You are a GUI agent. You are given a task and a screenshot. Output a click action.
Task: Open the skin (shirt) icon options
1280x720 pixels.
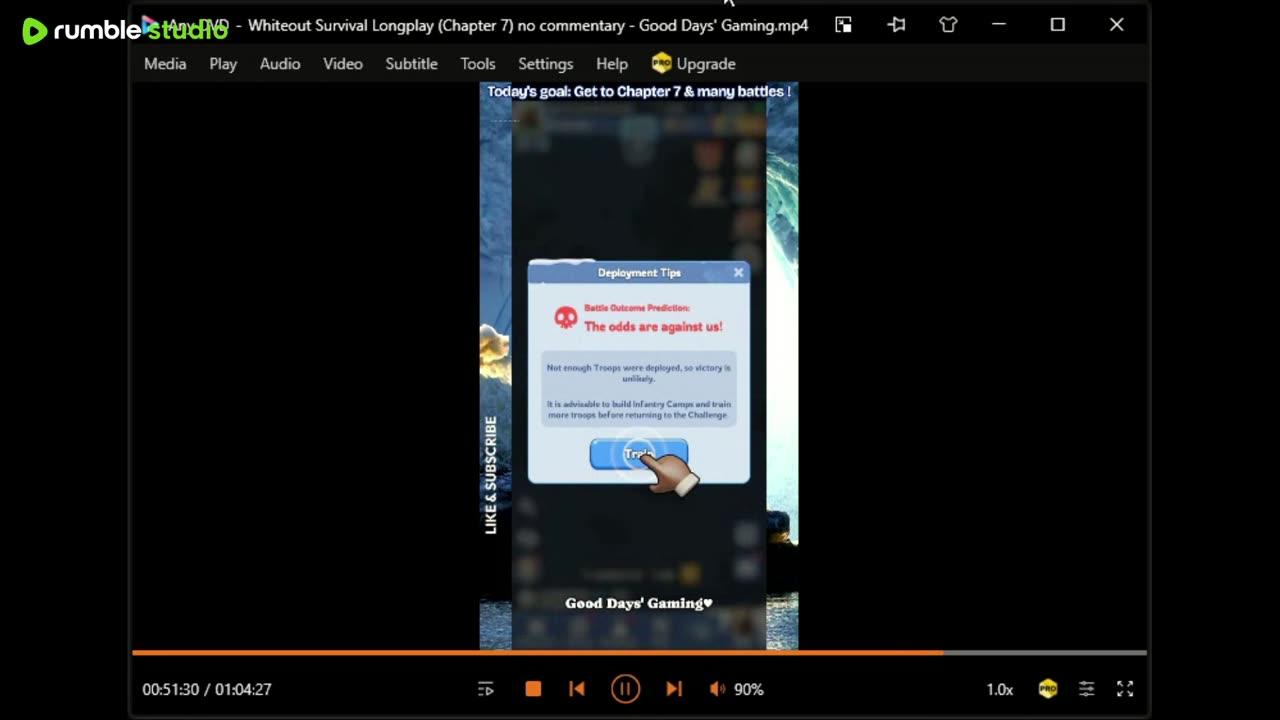coord(948,25)
